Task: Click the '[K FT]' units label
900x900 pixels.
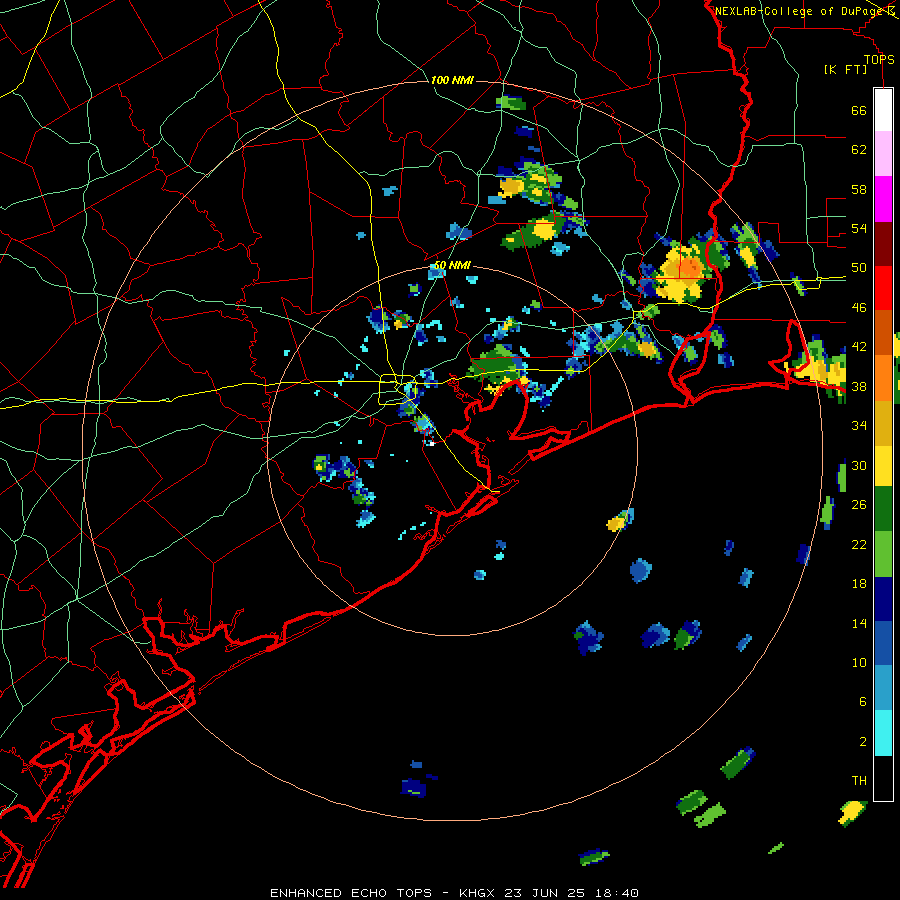Action: [846, 70]
